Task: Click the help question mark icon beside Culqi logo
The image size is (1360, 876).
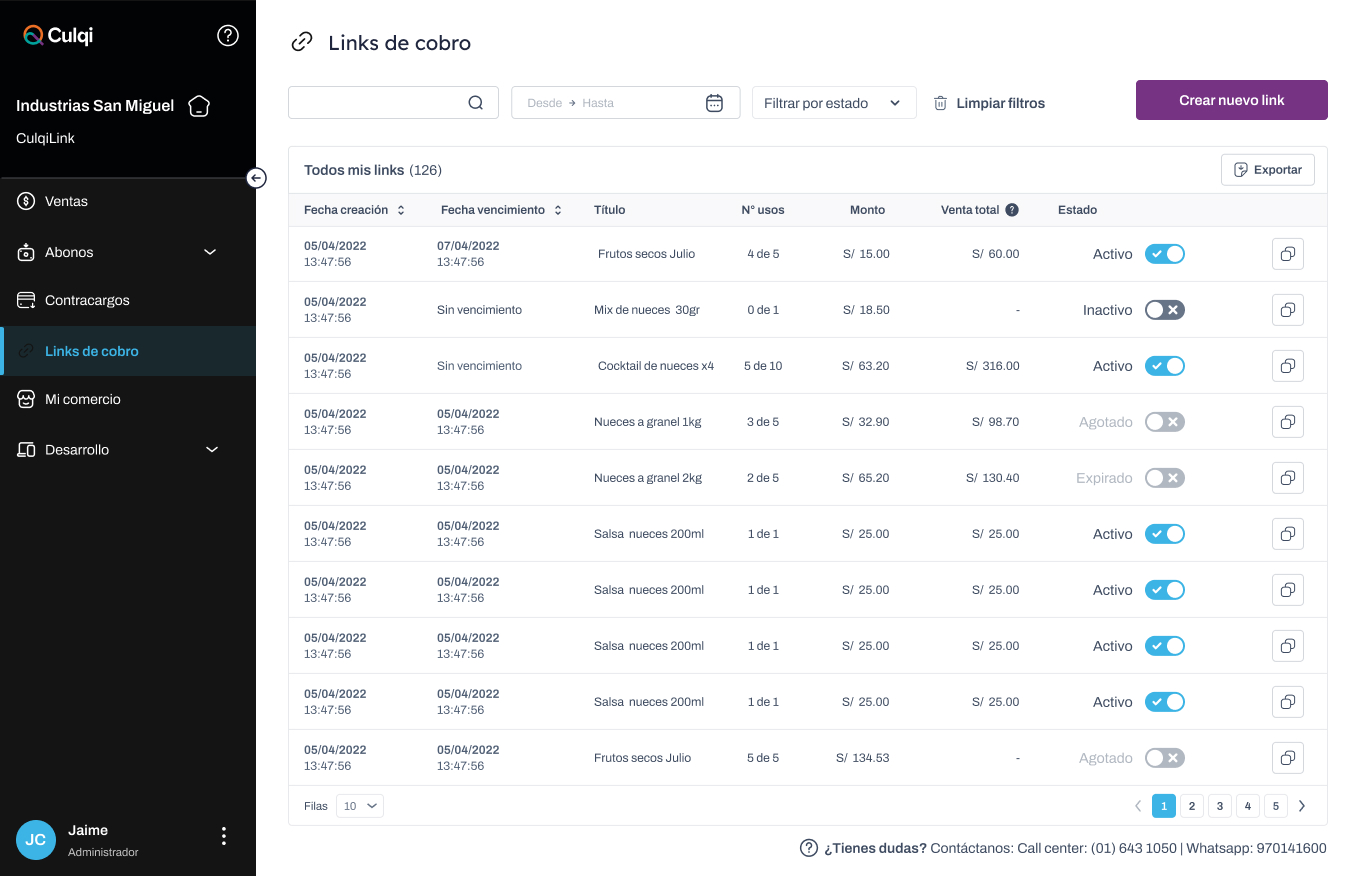Action: click(x=228, y=36)
